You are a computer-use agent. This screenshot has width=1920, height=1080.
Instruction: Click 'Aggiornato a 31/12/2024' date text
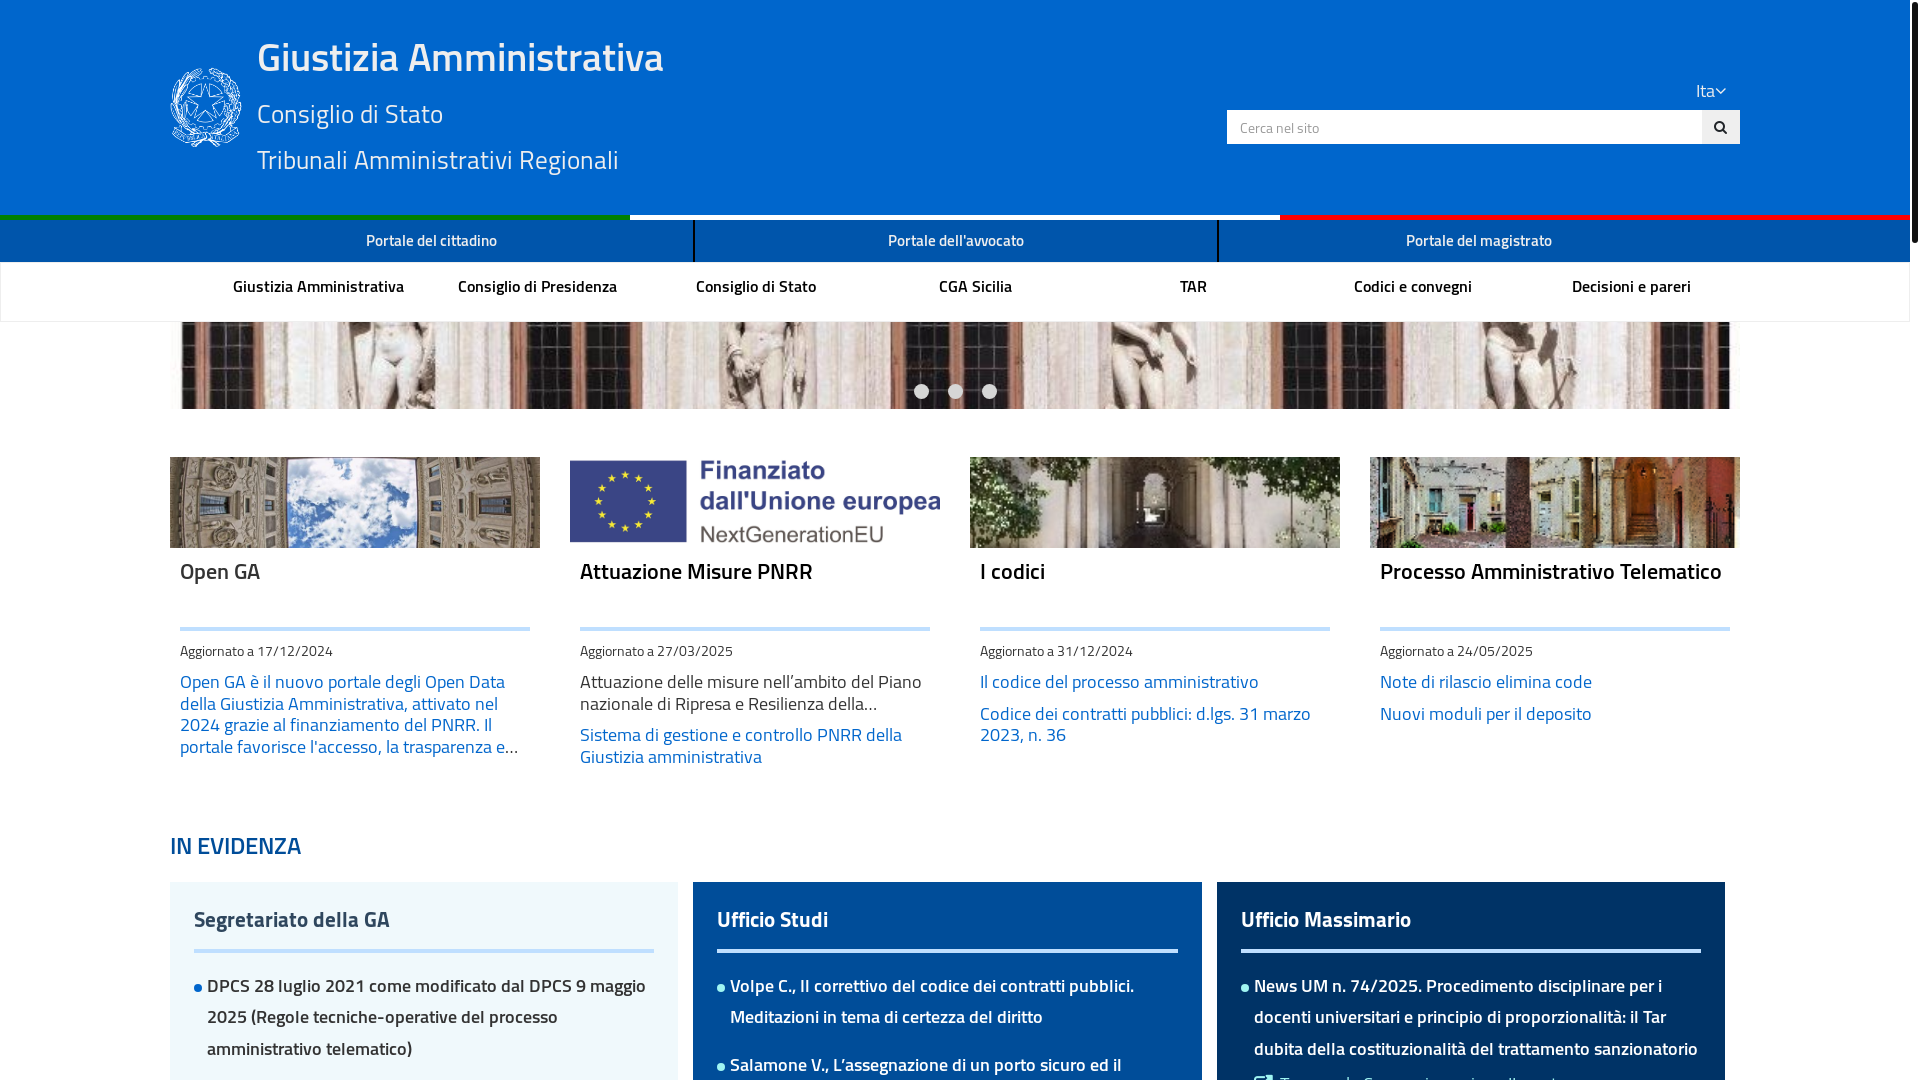coord(1056,651)
